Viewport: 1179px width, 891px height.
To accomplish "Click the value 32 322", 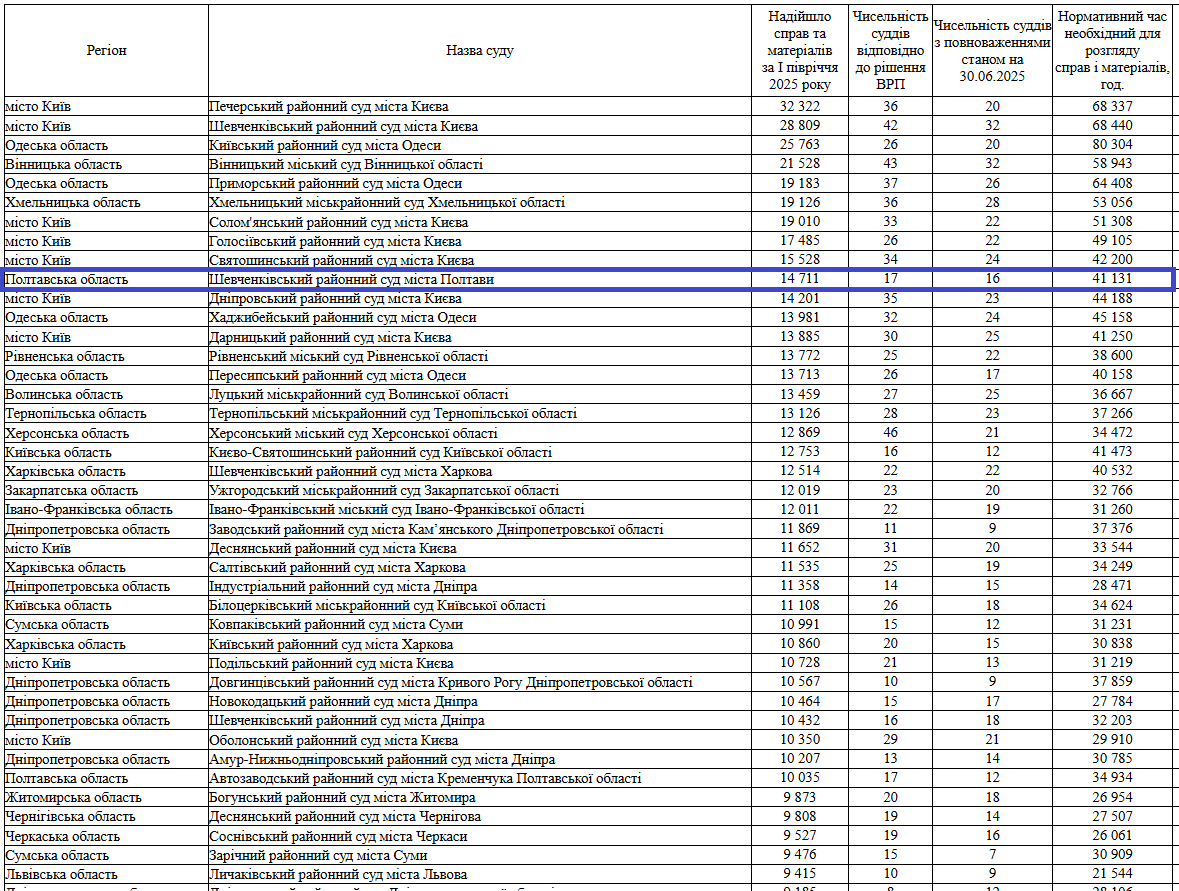I will tap(799, 106).
